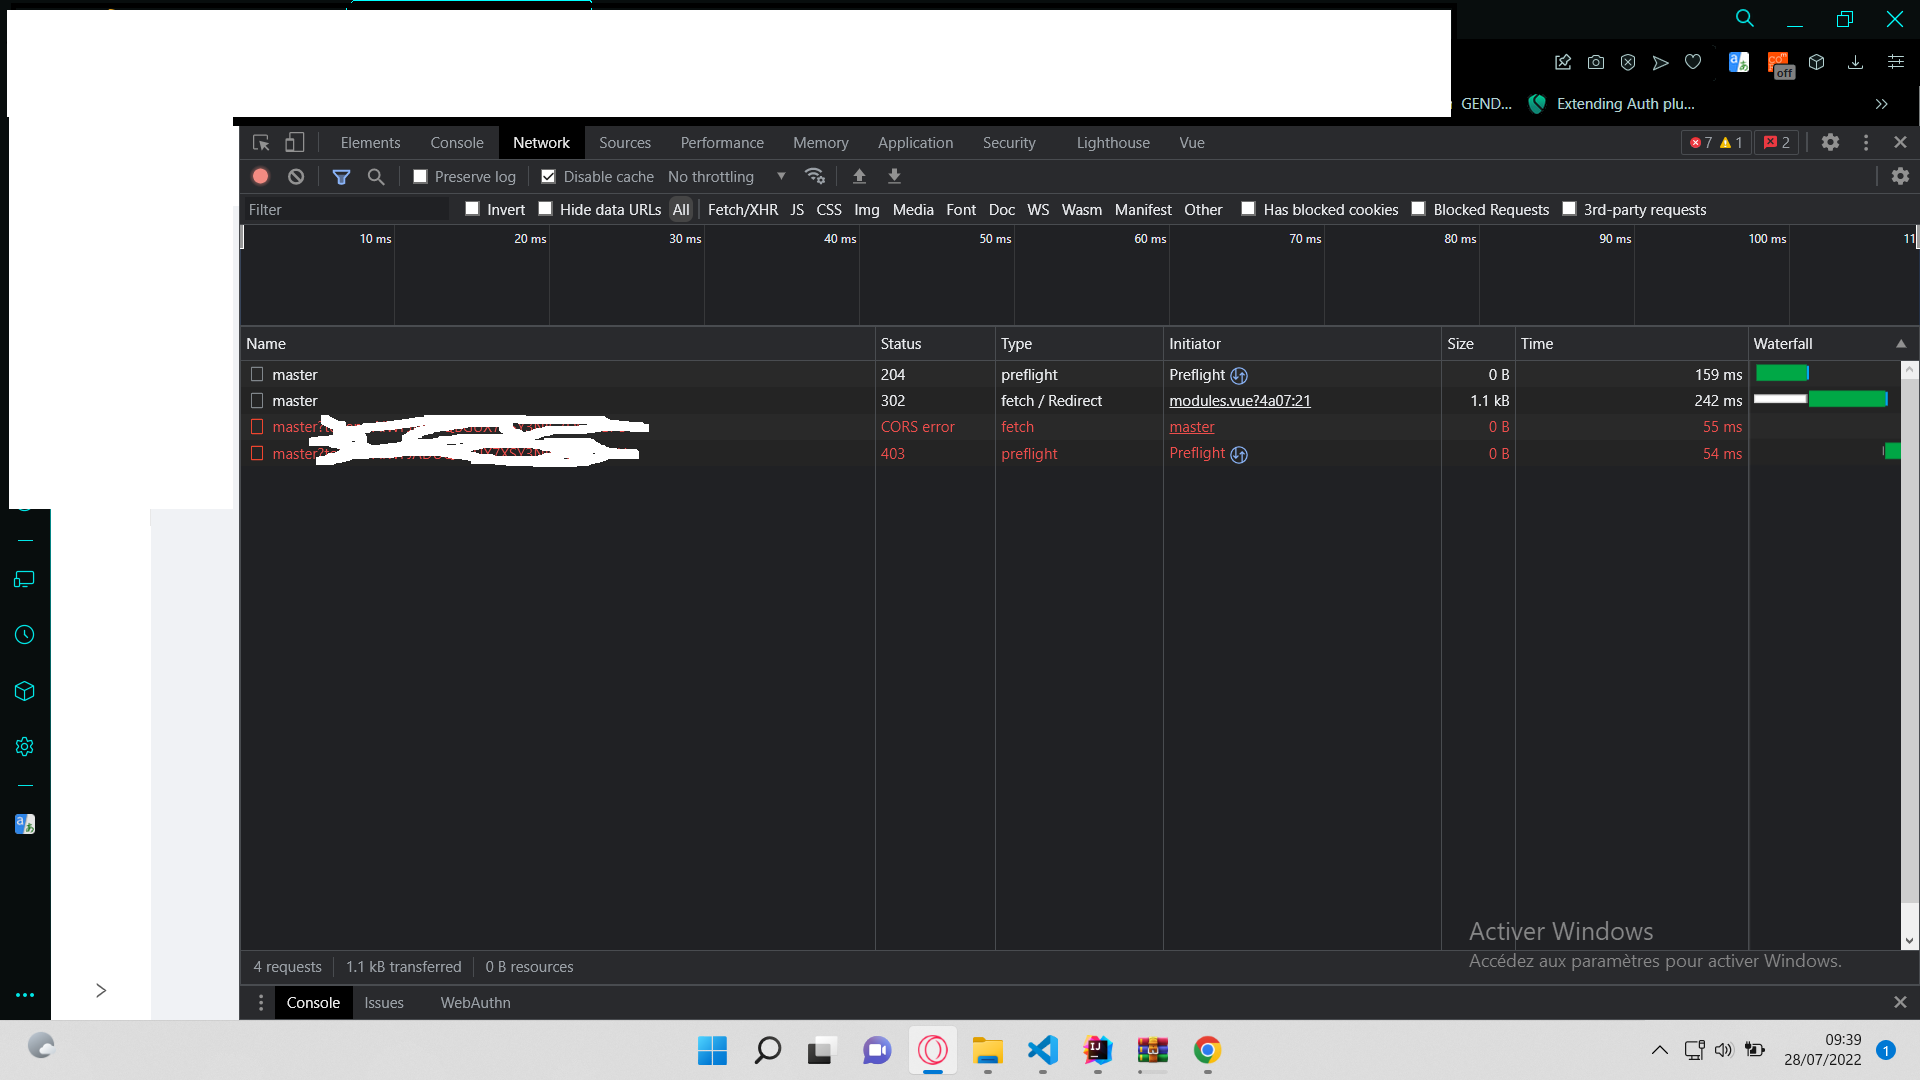Image resolution: width=1920 pixels, height=1080 pixels.
Task: Toggle the network filter funnel icon
Action: [341, 176]
